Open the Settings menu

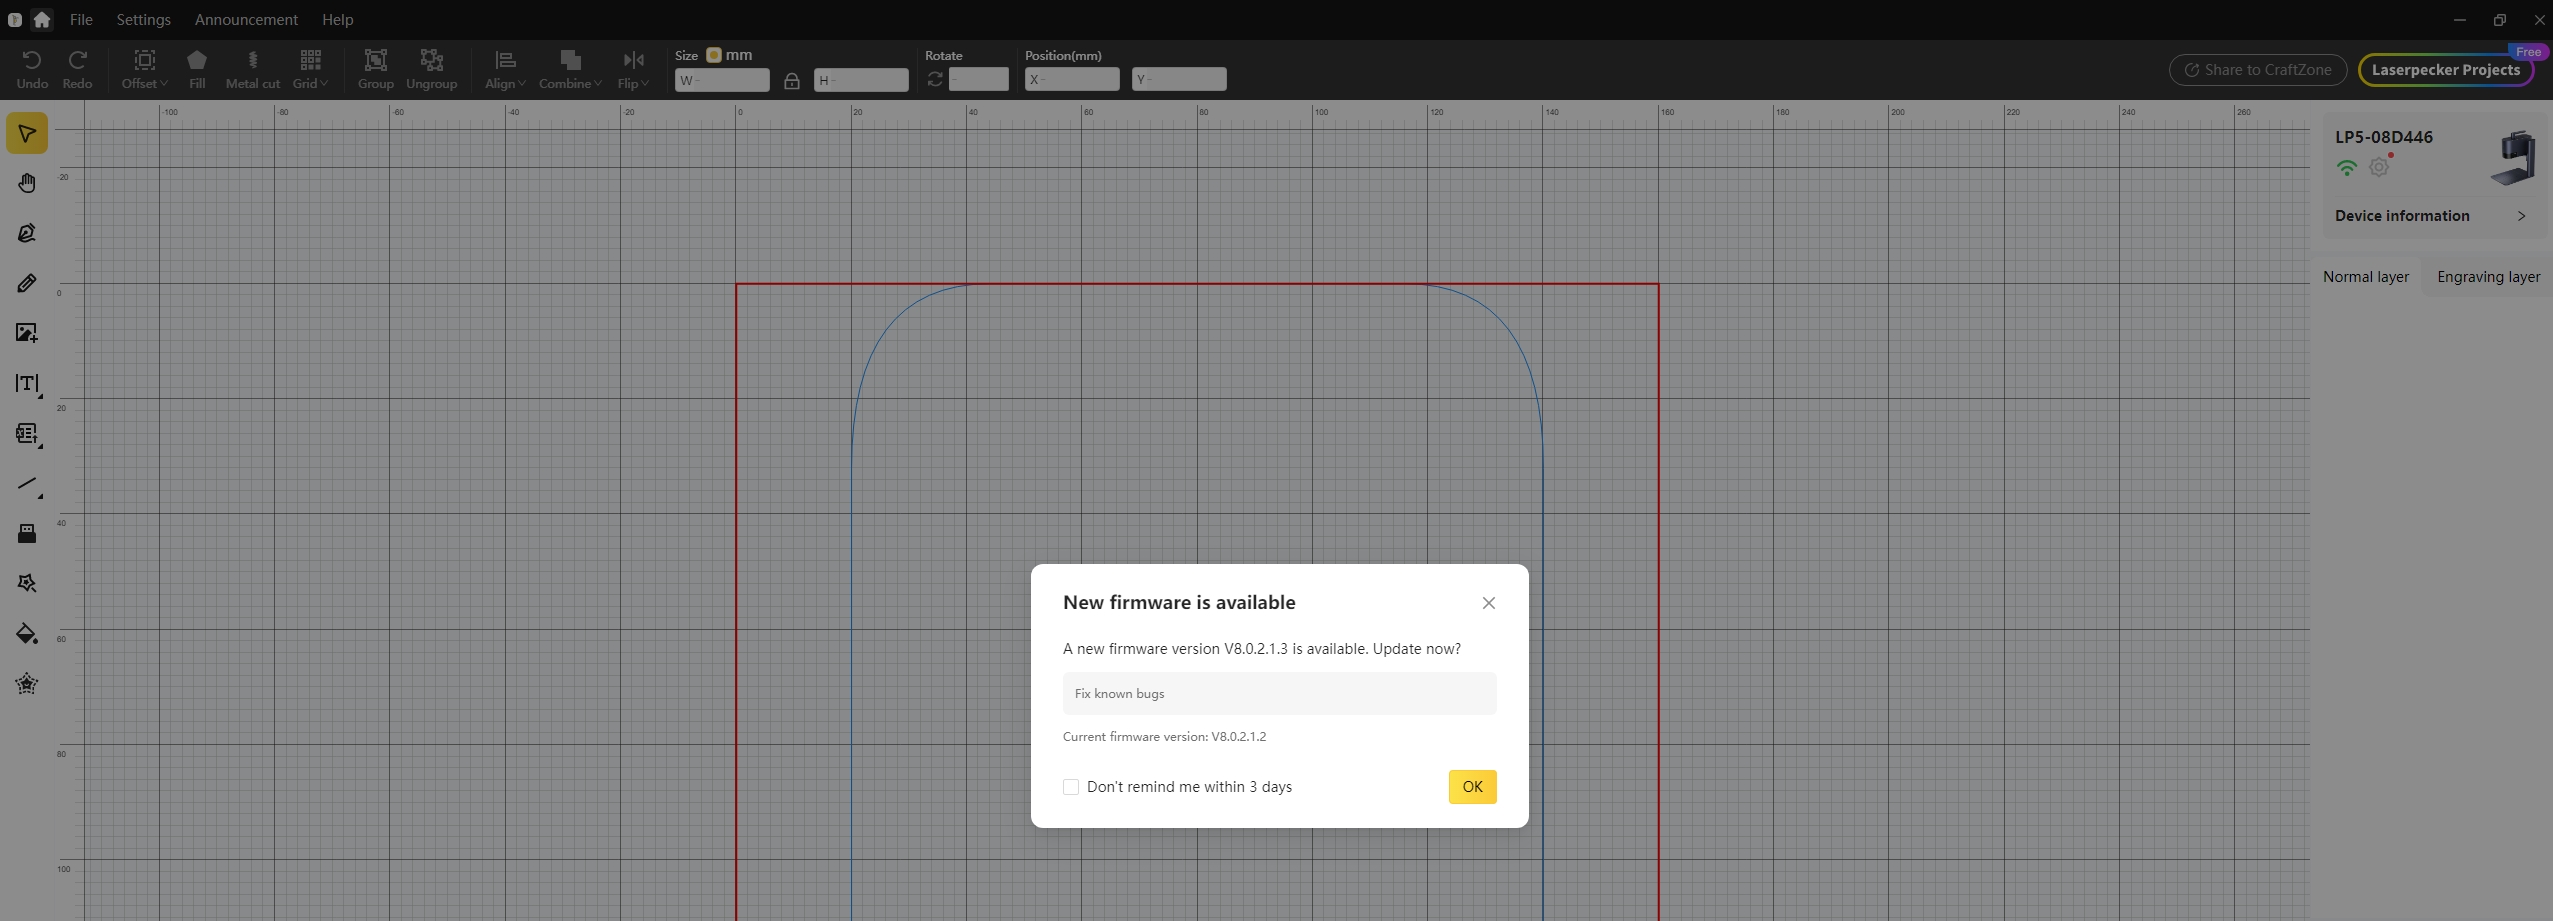coord(143,20)
